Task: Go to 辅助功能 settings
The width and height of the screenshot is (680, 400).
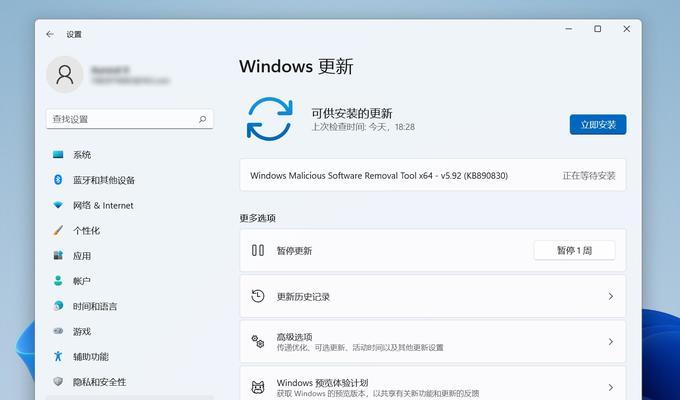Action: [x=129, y=357]
